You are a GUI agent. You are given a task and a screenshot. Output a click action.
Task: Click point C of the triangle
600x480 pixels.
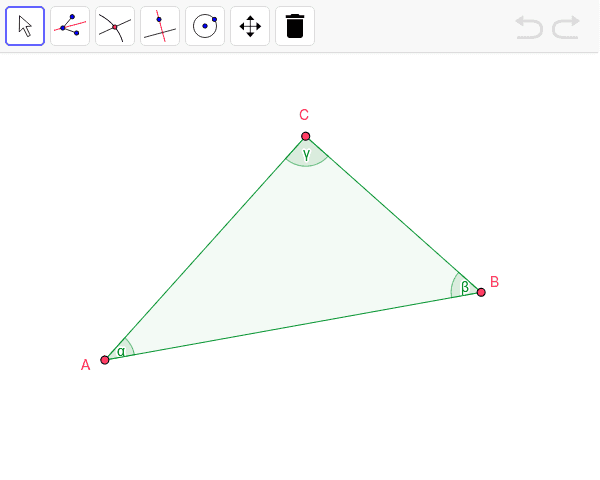coord(305,136)
